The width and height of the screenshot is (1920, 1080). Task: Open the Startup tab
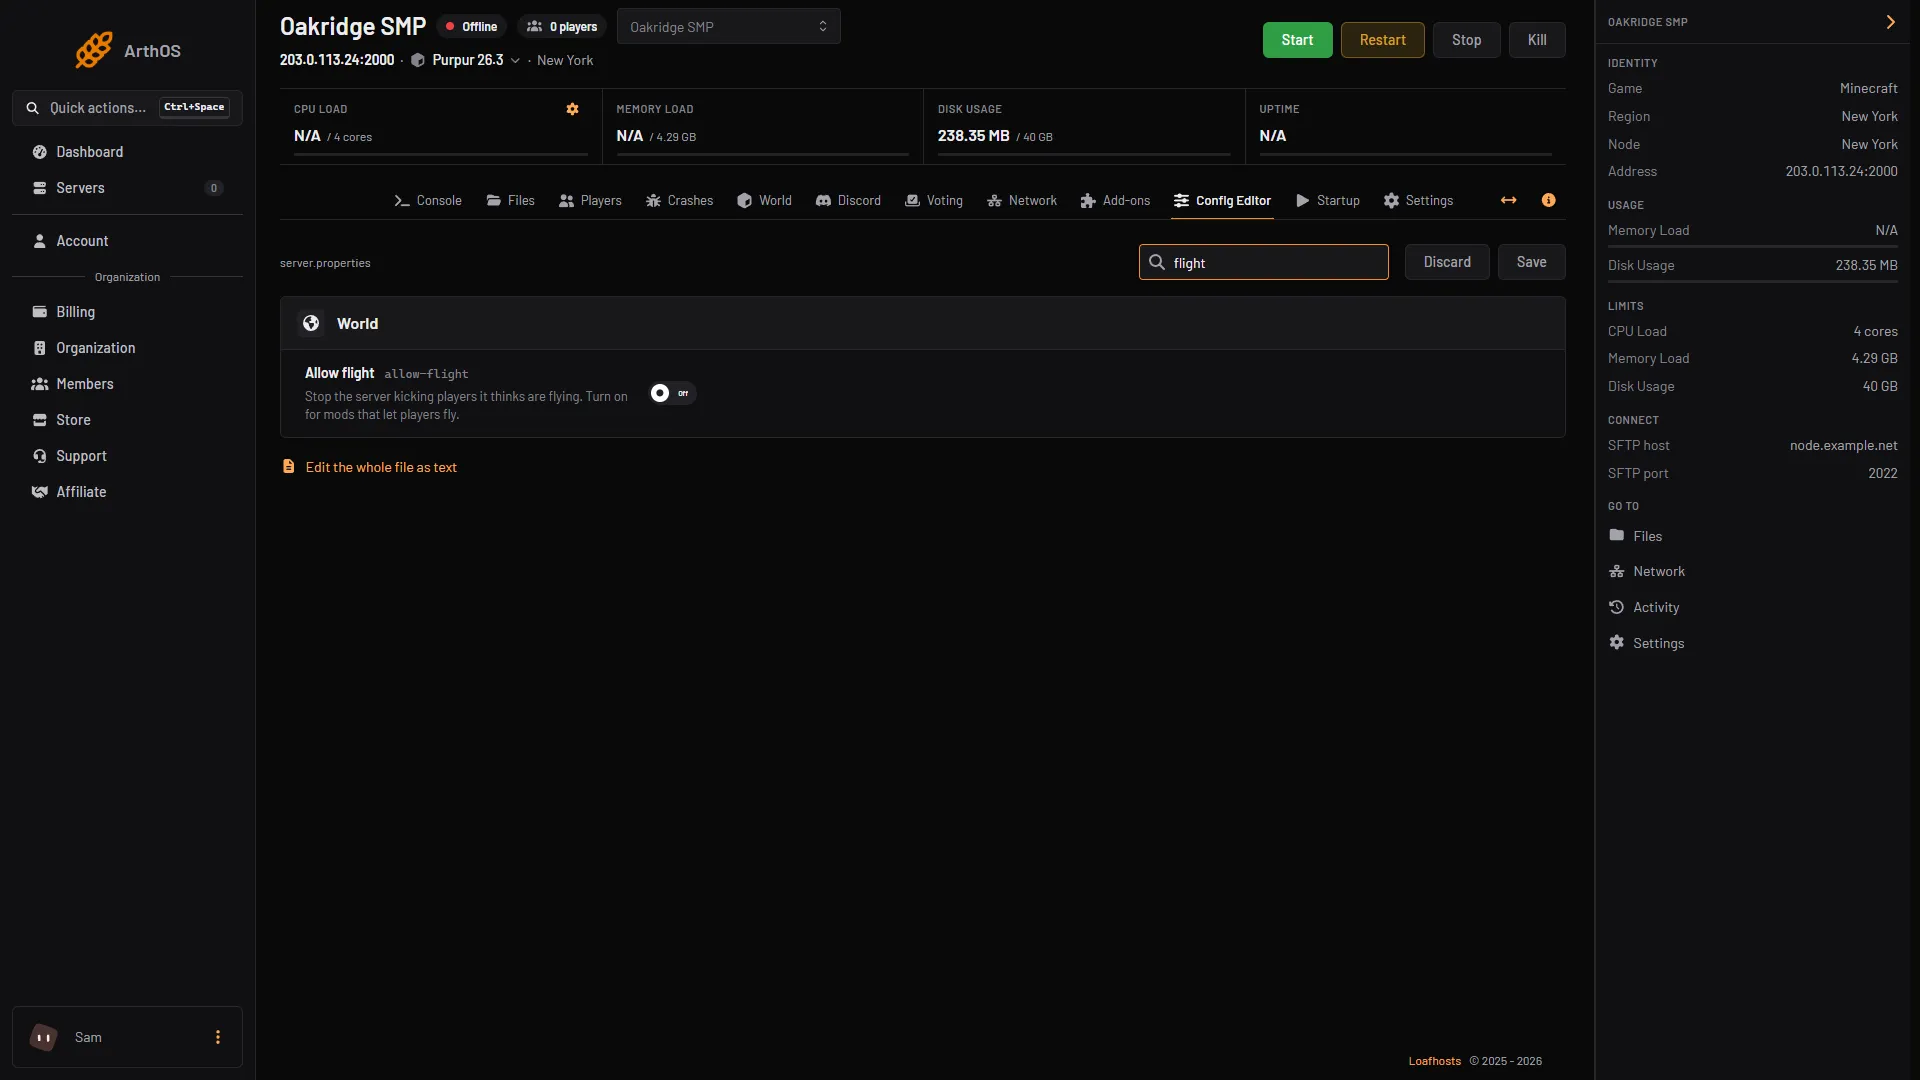[1328, 201]
